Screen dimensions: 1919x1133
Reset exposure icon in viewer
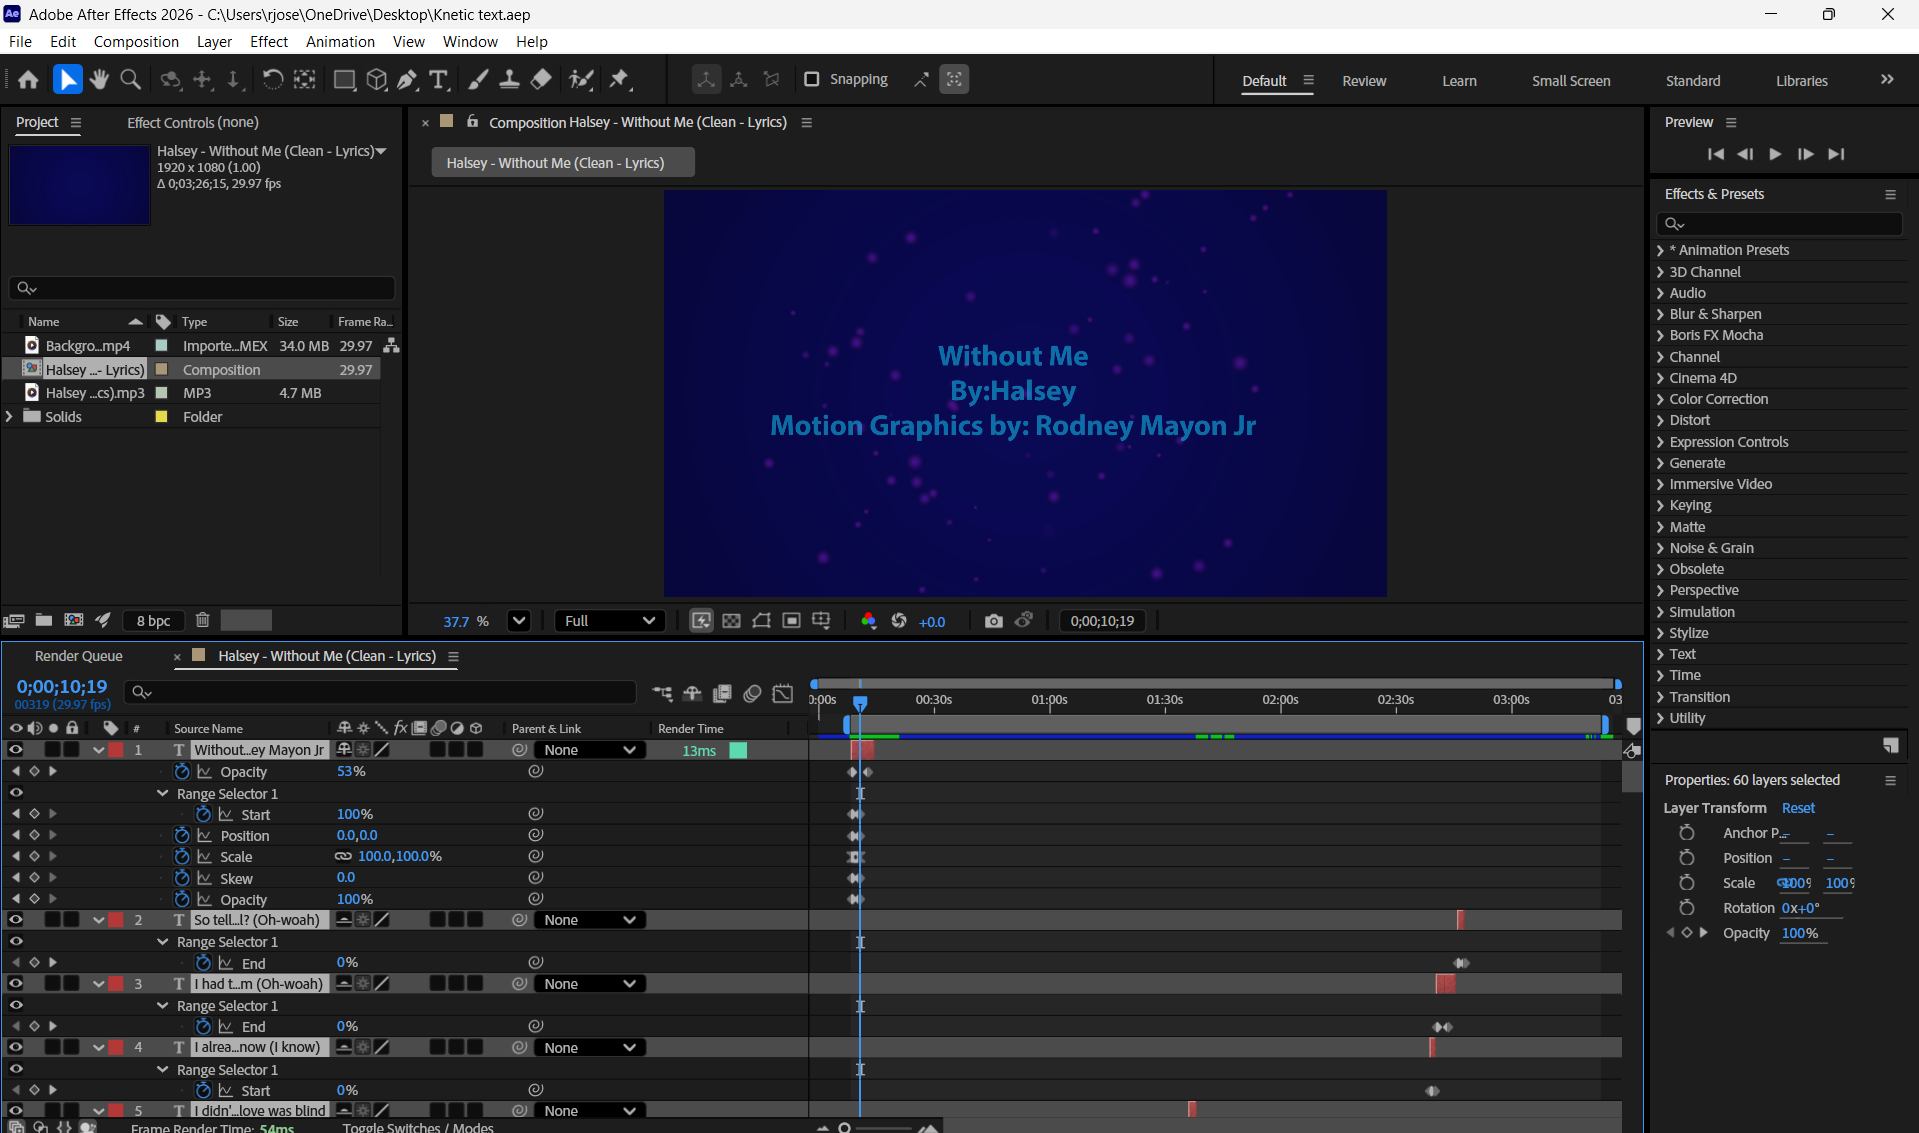[899, 621]
